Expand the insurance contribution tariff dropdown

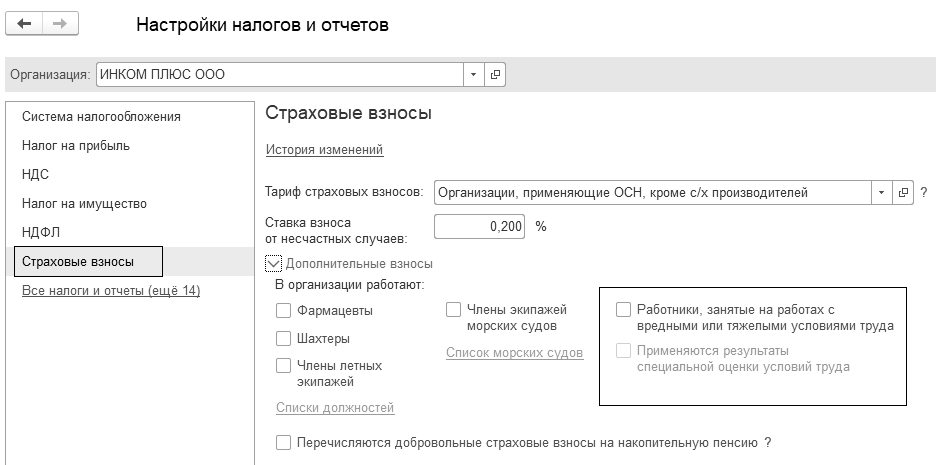point(881,192)
